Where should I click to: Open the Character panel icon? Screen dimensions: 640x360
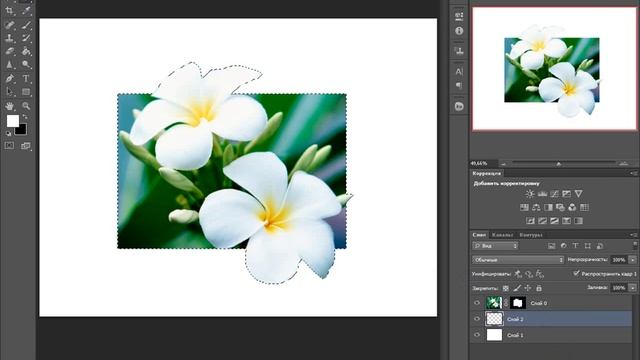(x=459, y=72)
